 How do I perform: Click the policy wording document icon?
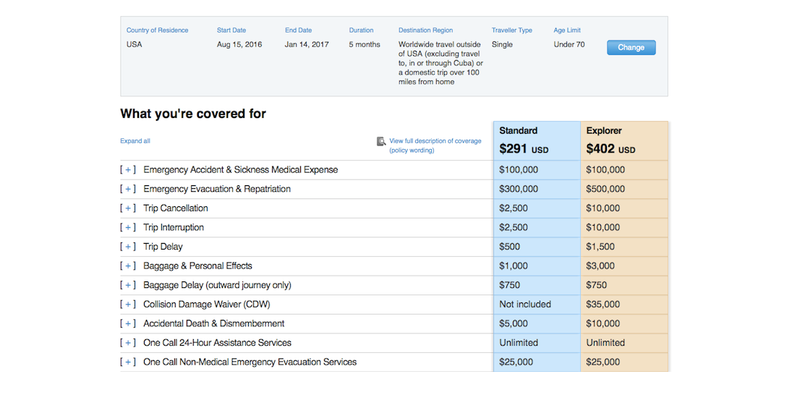[381, 141]
